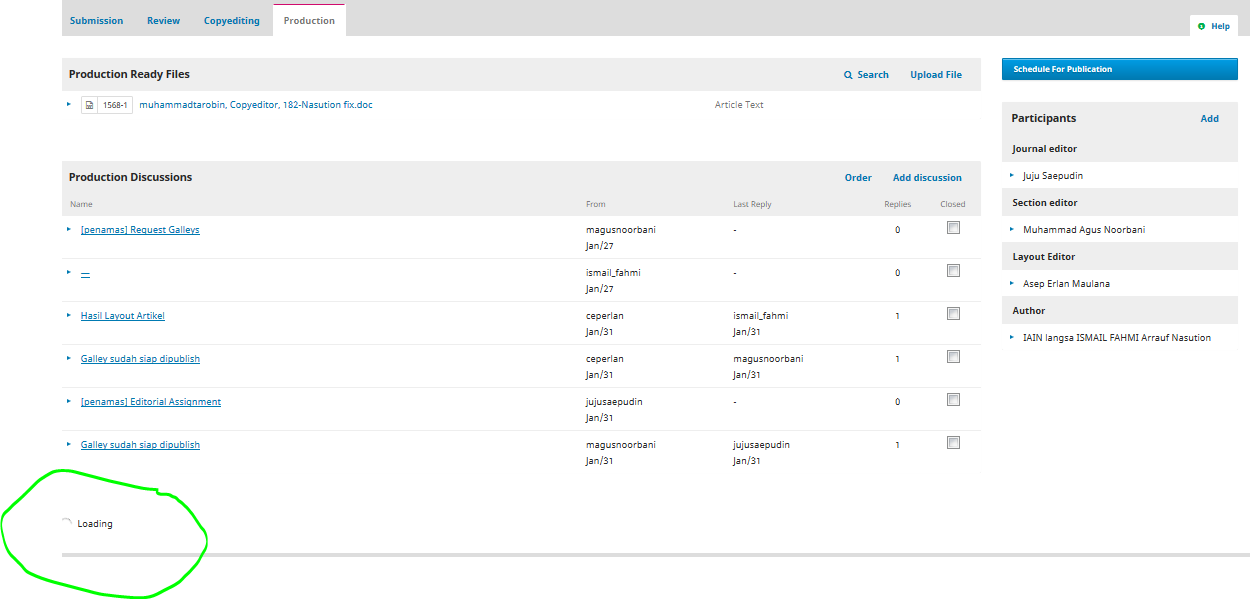Expand the production ready file row arrow
This screenshot has height=599, width=1250.
pos(69,104)
